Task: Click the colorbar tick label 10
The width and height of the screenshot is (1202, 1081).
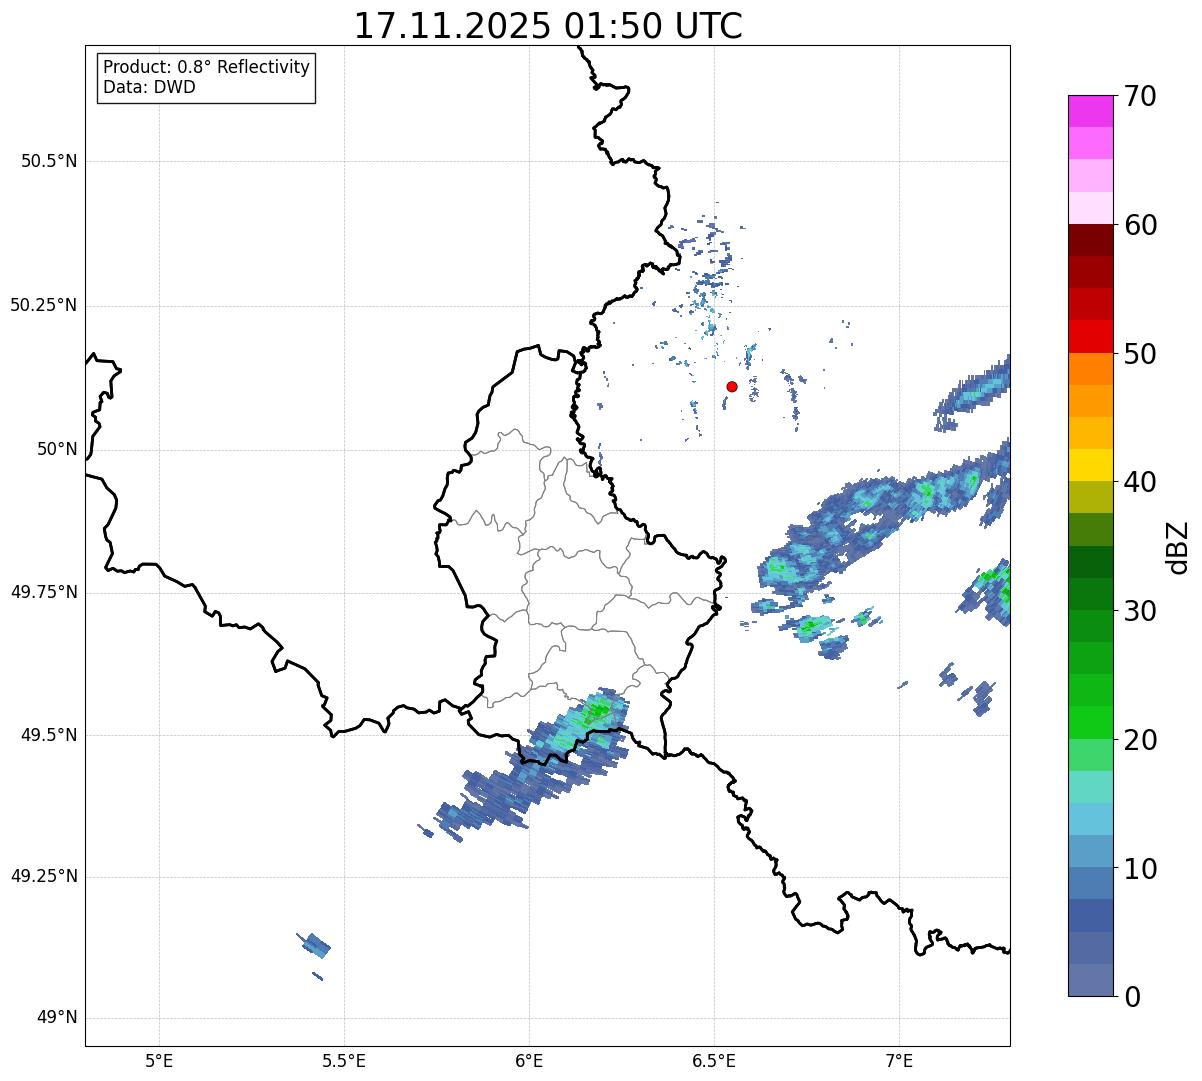Action: 1140,868
